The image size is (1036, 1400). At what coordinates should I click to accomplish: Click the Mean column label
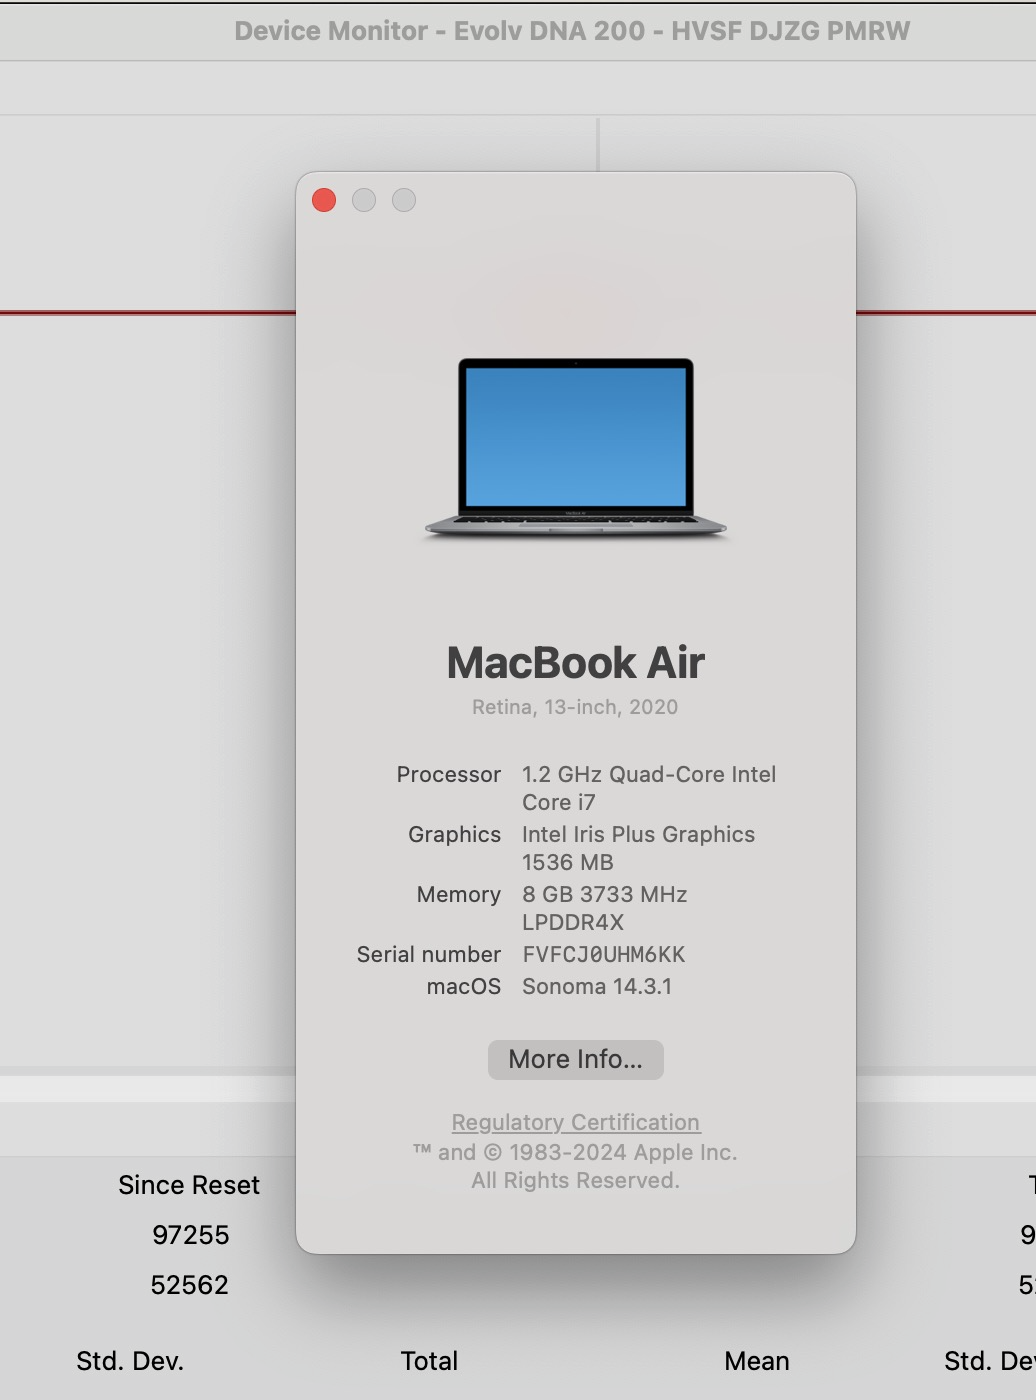click(757, 1361)
